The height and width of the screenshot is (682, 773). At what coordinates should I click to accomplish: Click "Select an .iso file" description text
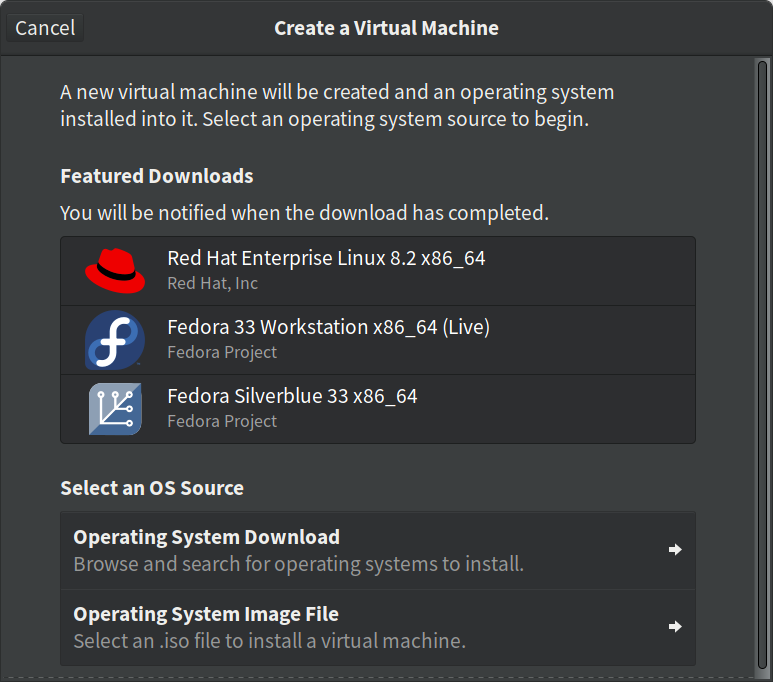pos(269,641)
